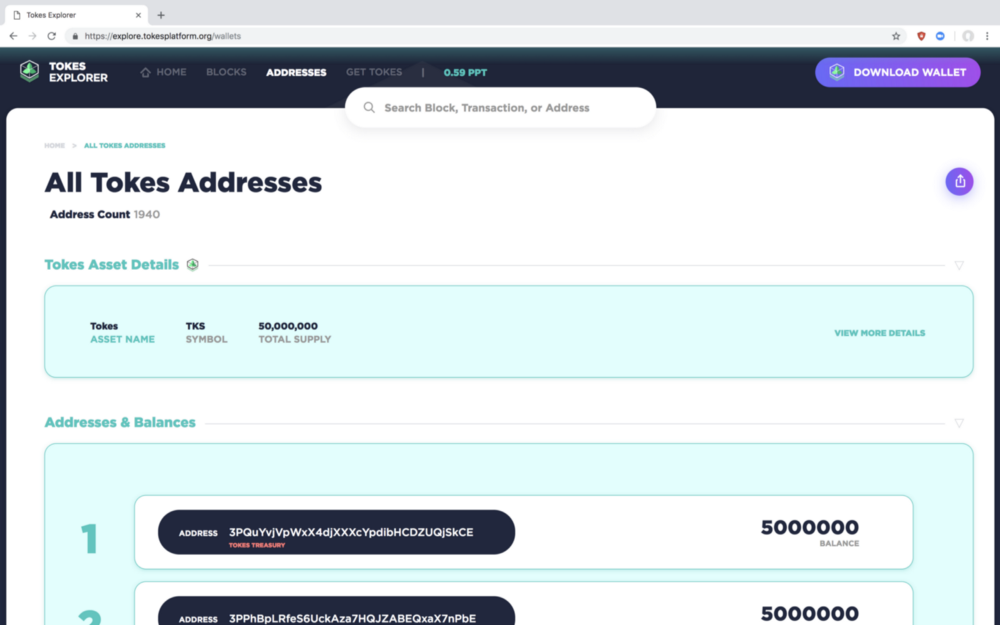Click the Home breadcrumb link
1000x625 pixels.
tap(54, 145)
